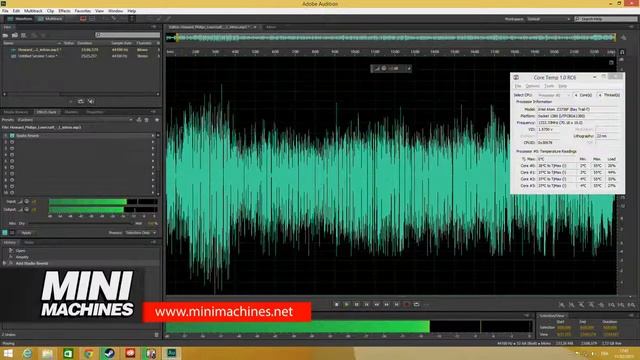Open the File menu in Audition
Screen dimensions: 640x360
[x=5, y=11]
